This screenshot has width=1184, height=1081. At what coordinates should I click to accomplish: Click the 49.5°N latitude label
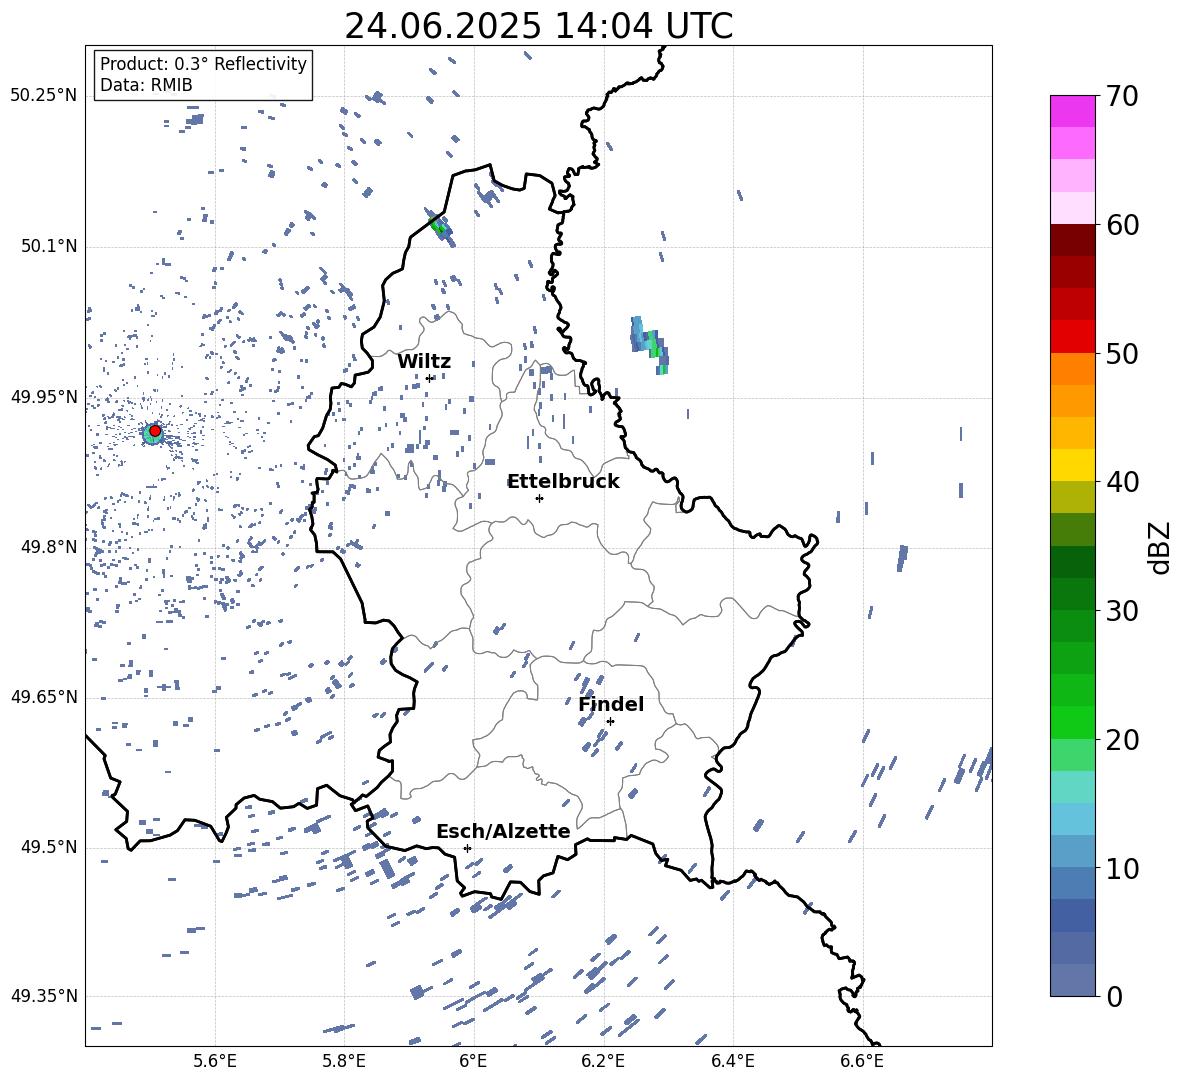tap(48, 847)
